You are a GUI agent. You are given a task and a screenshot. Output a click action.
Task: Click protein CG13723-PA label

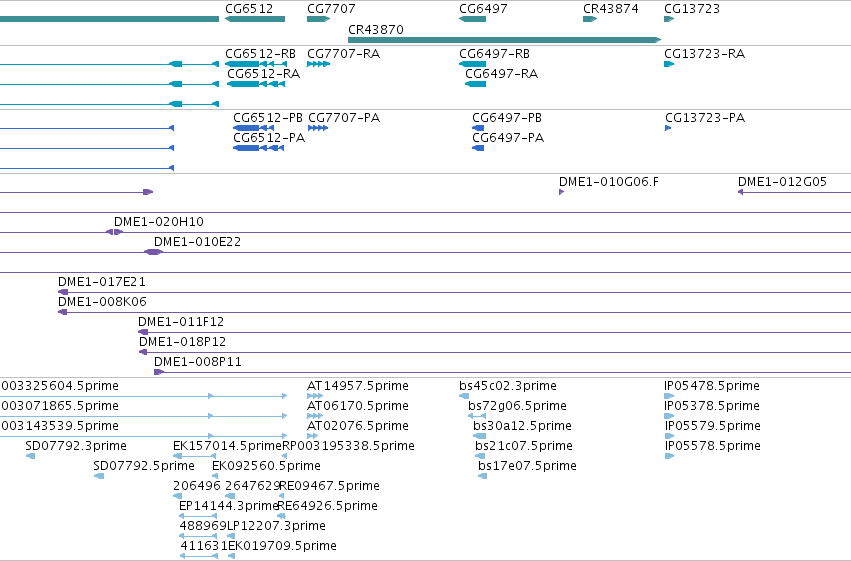pyautogui.click(x=705, y=118)
